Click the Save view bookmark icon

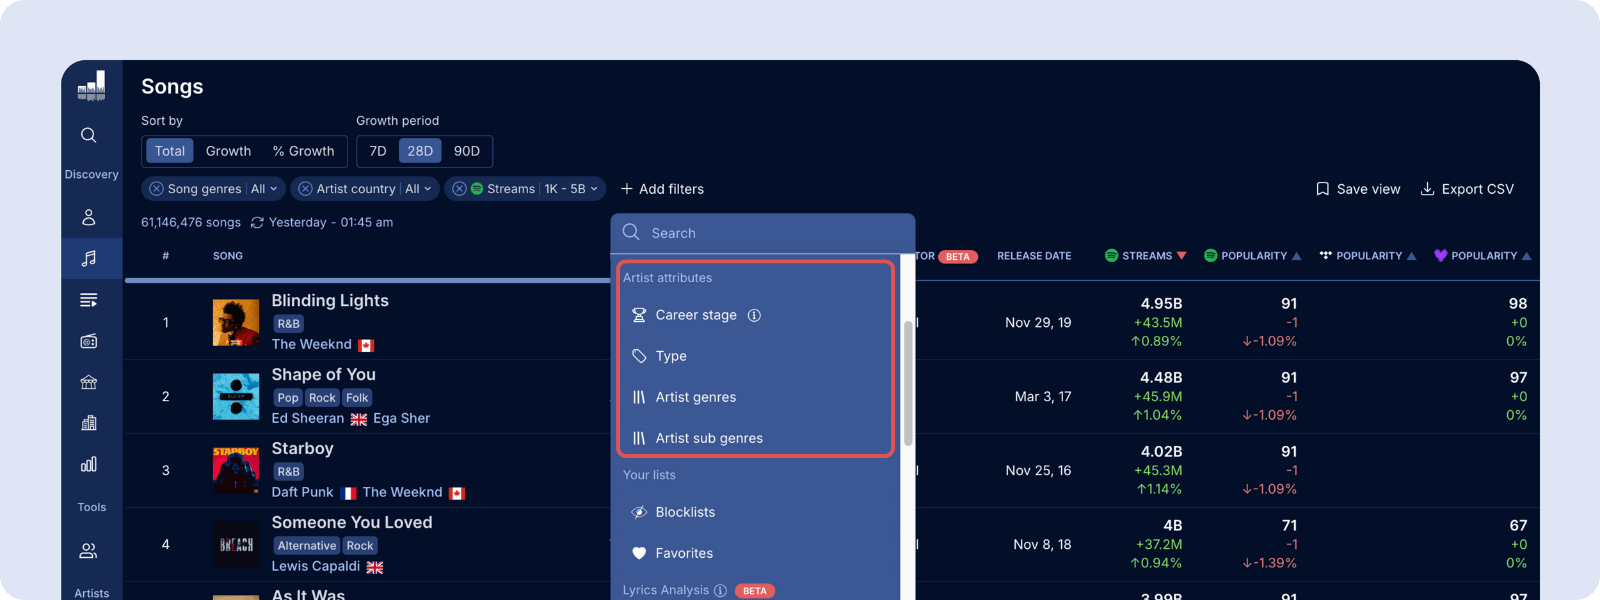(1322, 189)
